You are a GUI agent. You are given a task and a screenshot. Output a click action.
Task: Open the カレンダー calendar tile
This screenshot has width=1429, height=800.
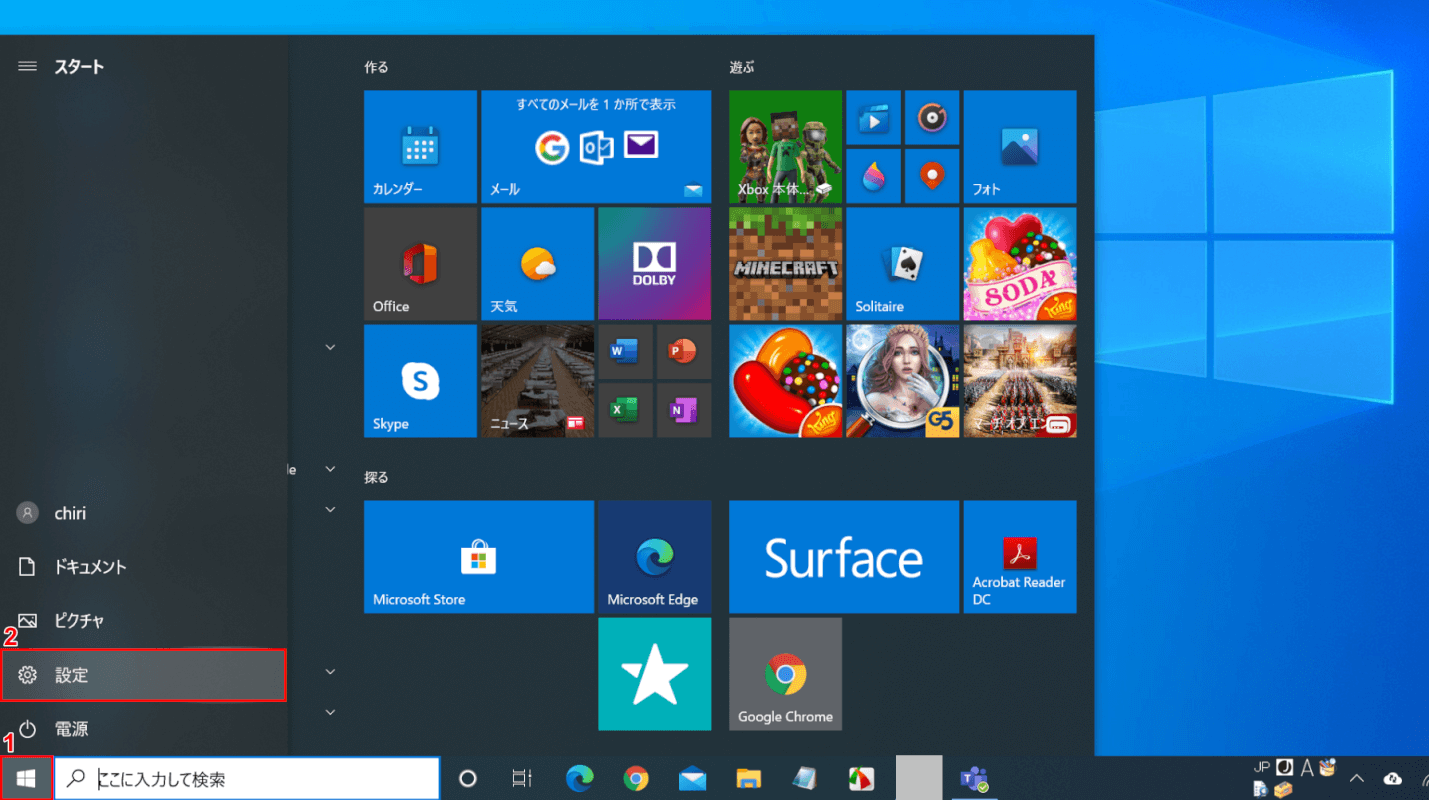pyautogui.click(x=420, y=146)
